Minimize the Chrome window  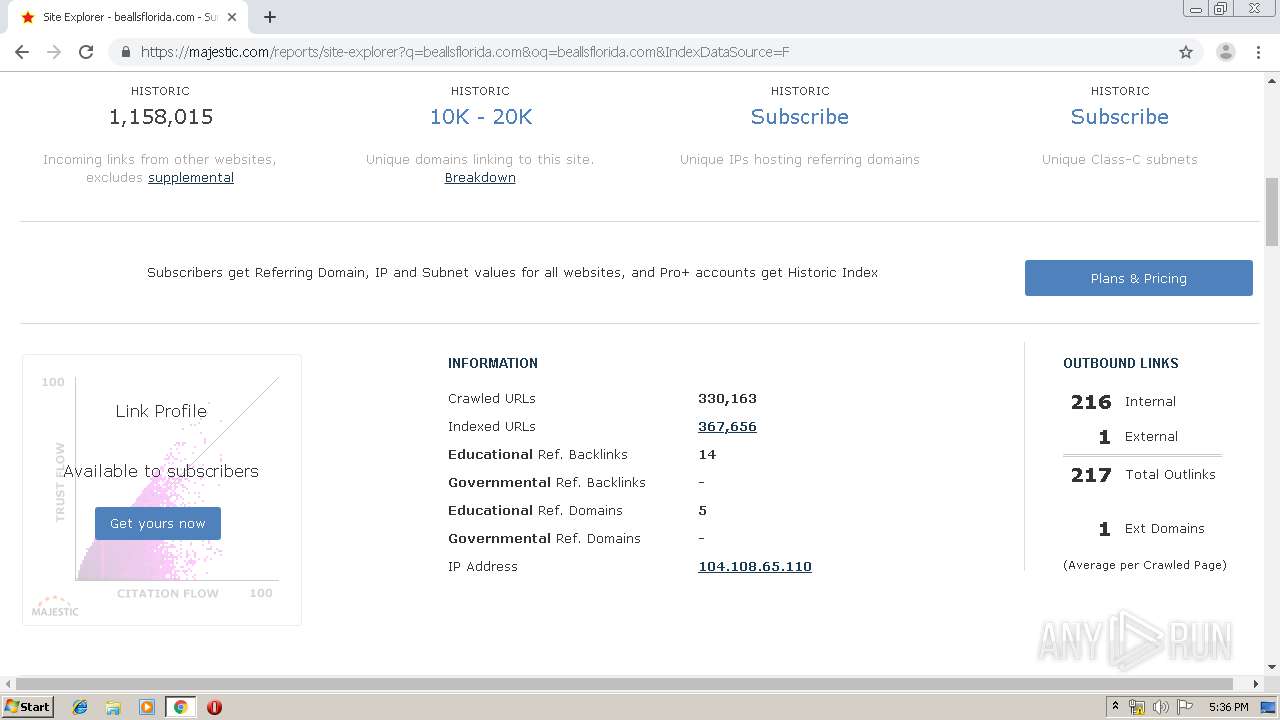click(x=1195, y=9)
